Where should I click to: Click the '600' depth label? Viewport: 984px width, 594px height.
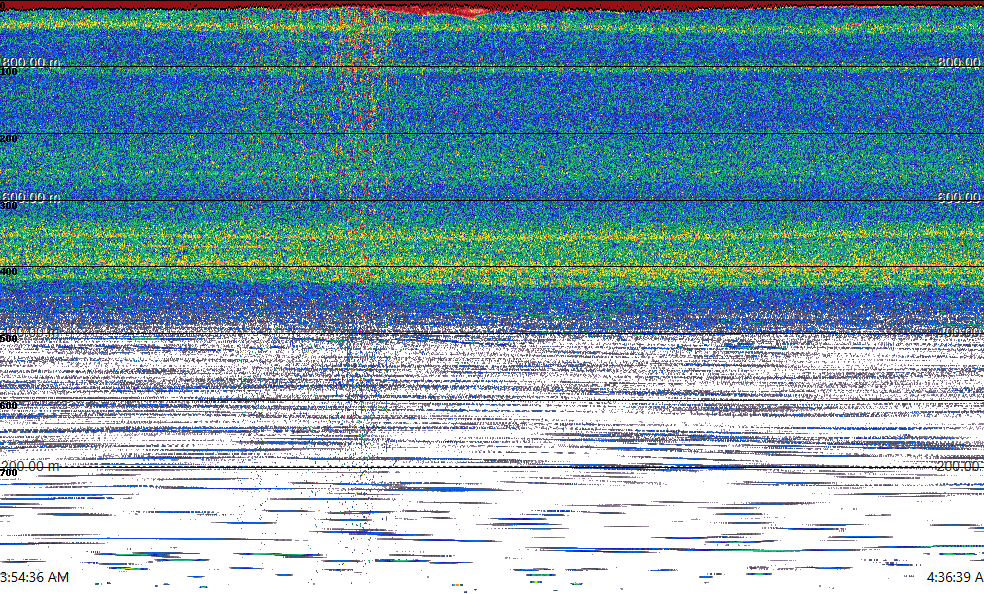[x=9, y=406]
